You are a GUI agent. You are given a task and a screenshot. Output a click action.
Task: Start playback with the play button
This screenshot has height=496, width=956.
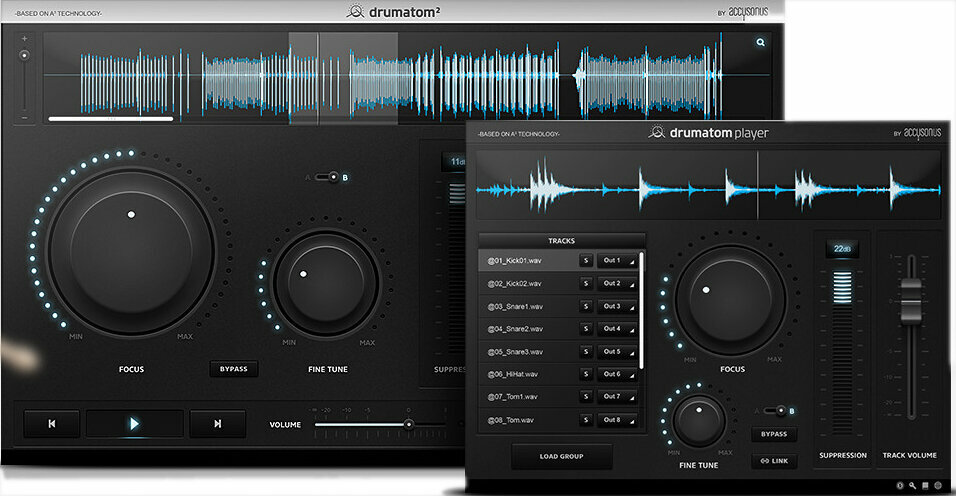134,423
